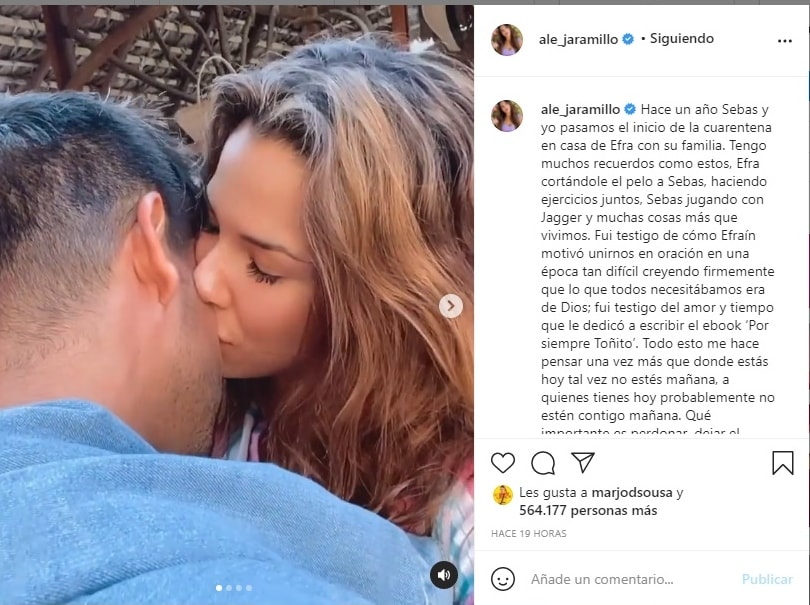
Task: Click caption avatar of ale_jaramillo
Action: 507,115
